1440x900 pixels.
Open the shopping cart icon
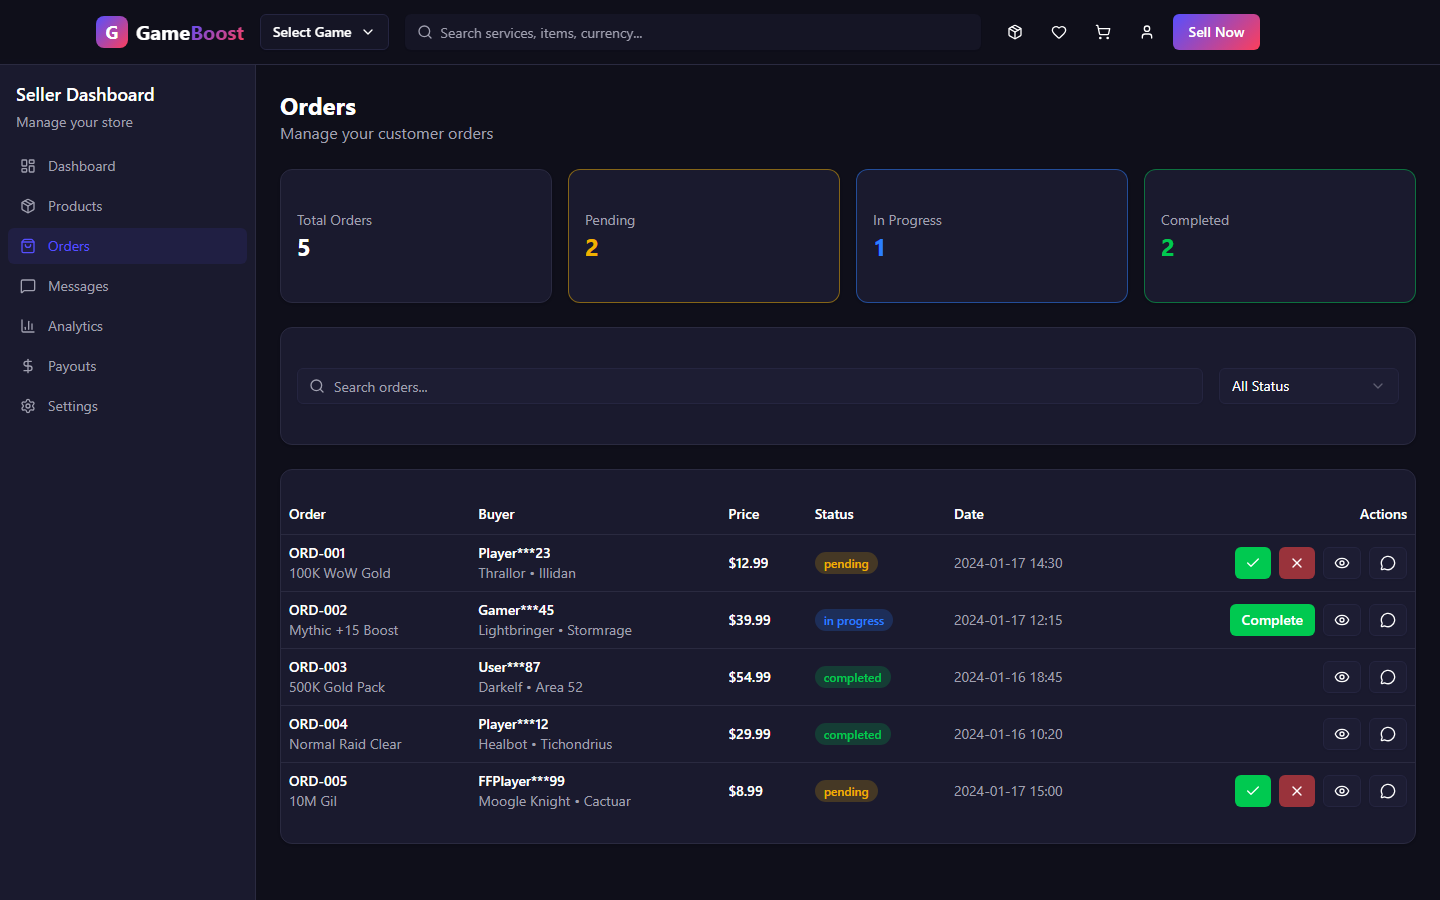click(1103, 32)
